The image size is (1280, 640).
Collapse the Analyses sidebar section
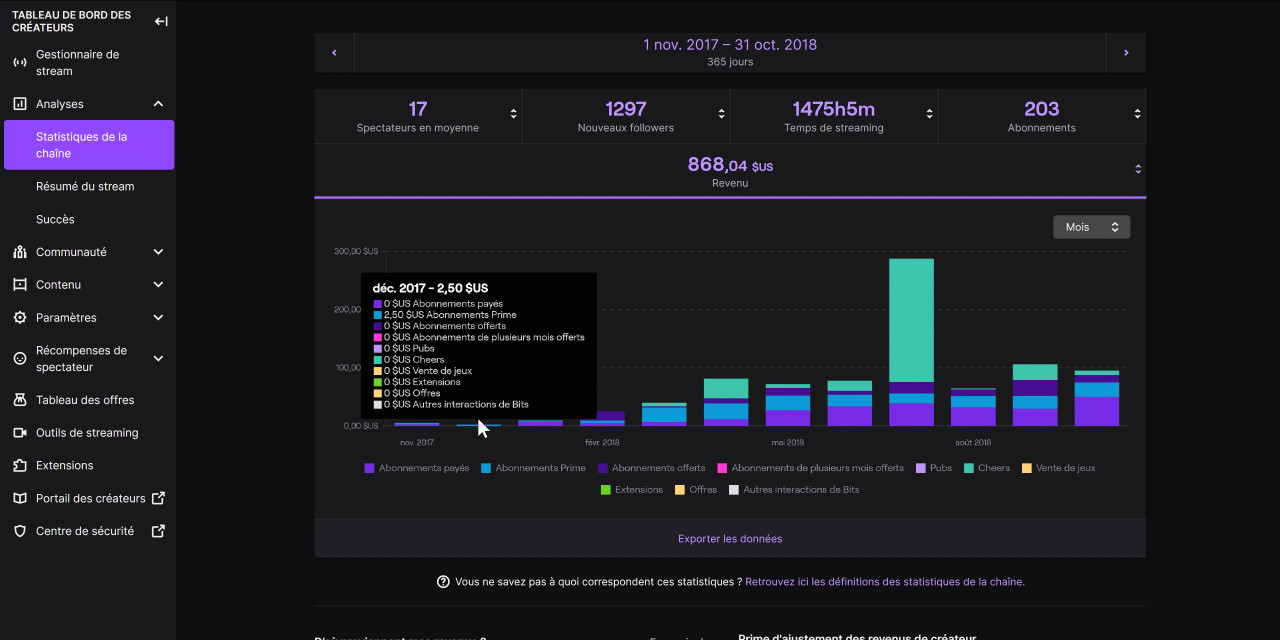pyautogui.click(x=158, y=104)
